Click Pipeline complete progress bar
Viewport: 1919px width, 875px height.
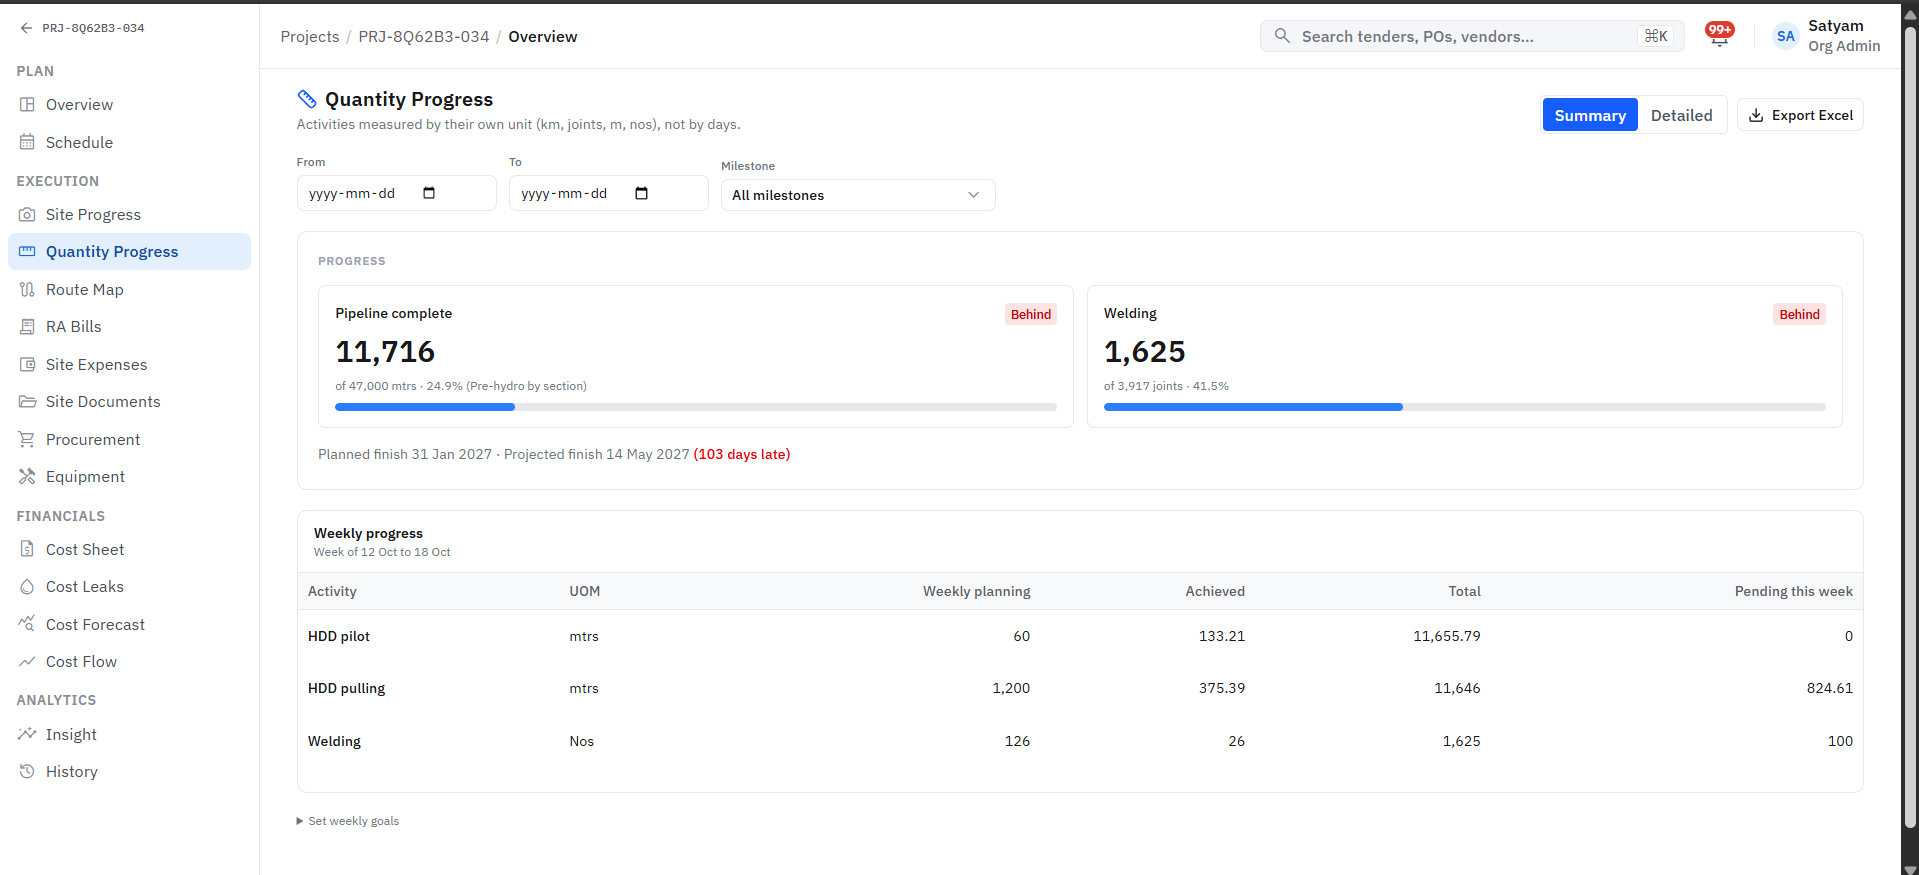tap(696, 407)
